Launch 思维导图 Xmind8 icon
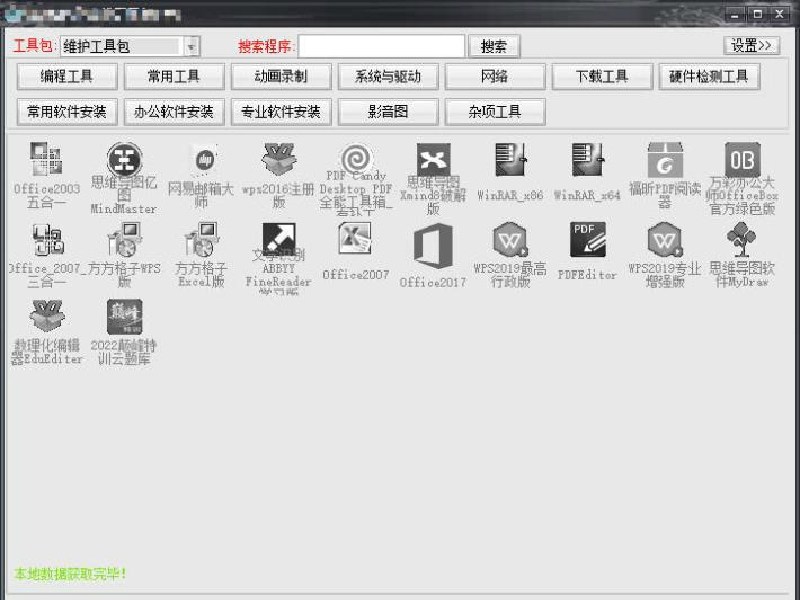Image resolution: width=800 pixels, height=600 pixels. [433, 159]
